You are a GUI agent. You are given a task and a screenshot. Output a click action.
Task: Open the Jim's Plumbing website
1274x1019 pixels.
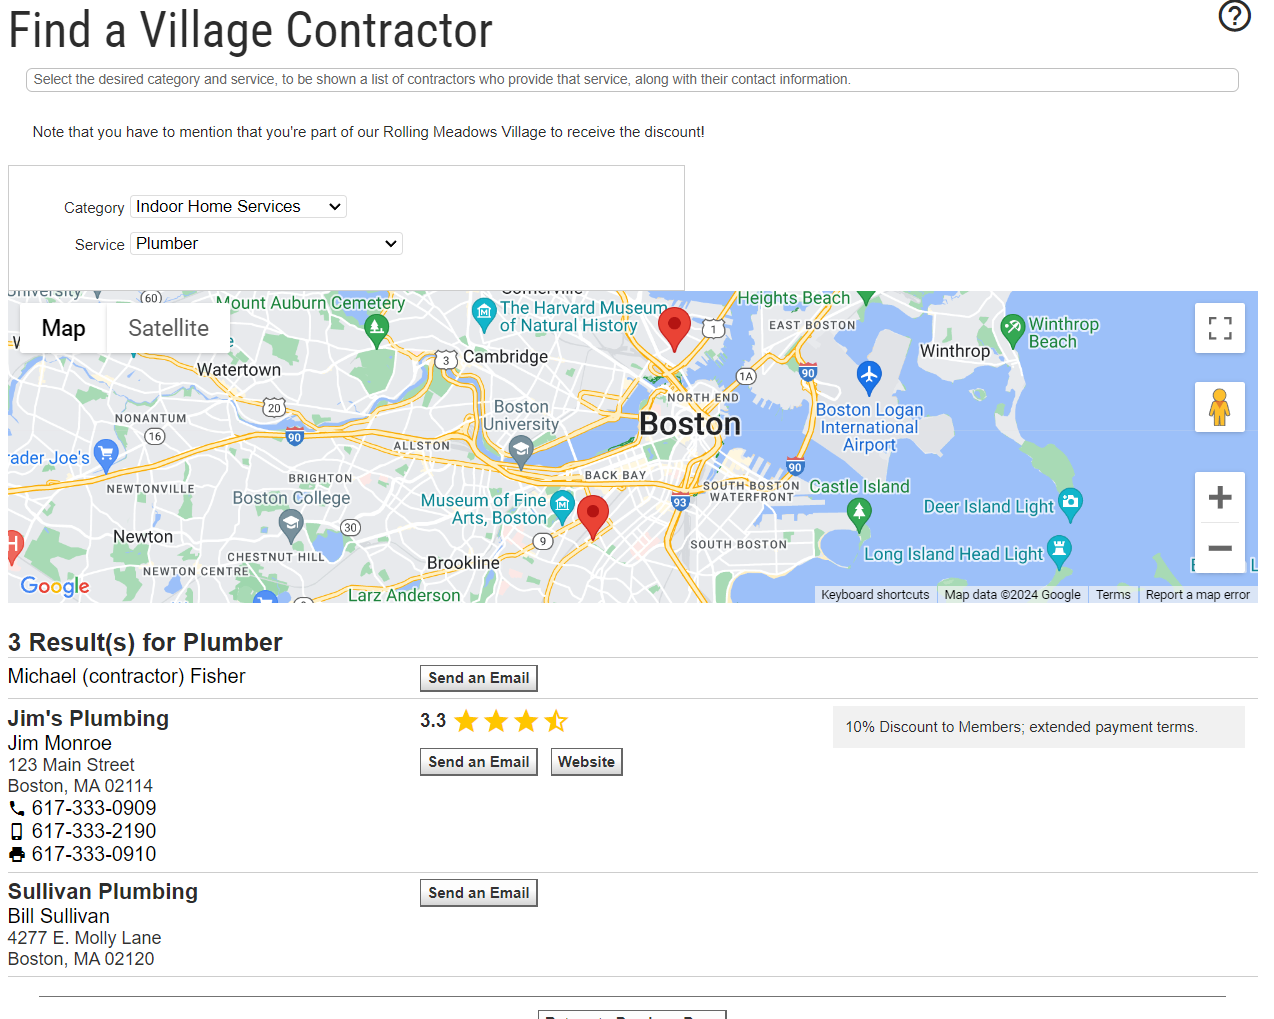[586, 762]
